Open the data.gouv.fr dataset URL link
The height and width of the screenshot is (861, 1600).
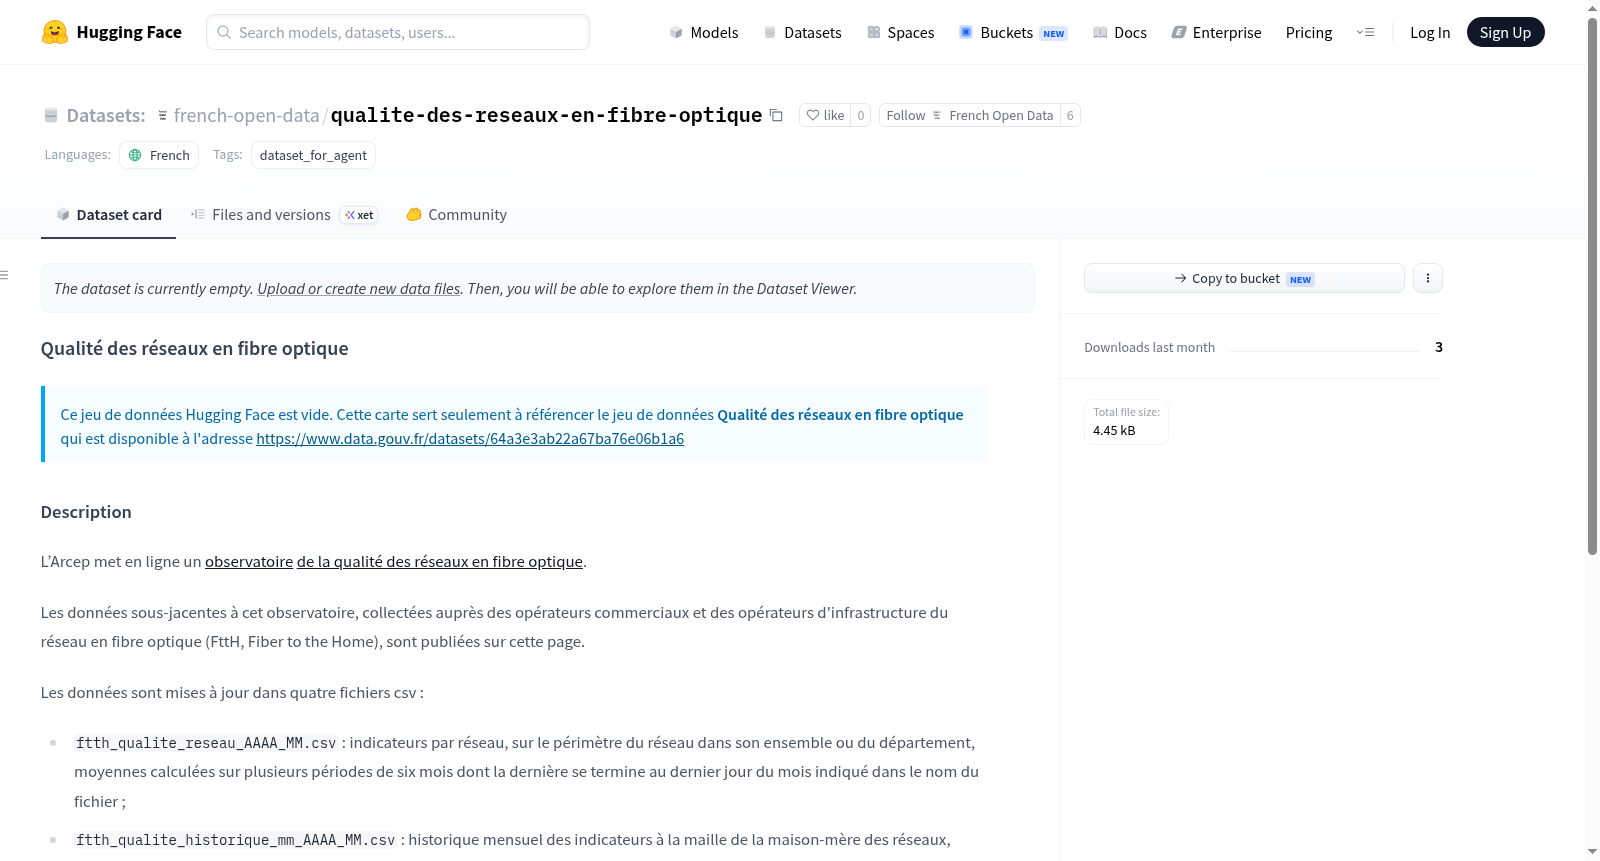coord(470,438)
